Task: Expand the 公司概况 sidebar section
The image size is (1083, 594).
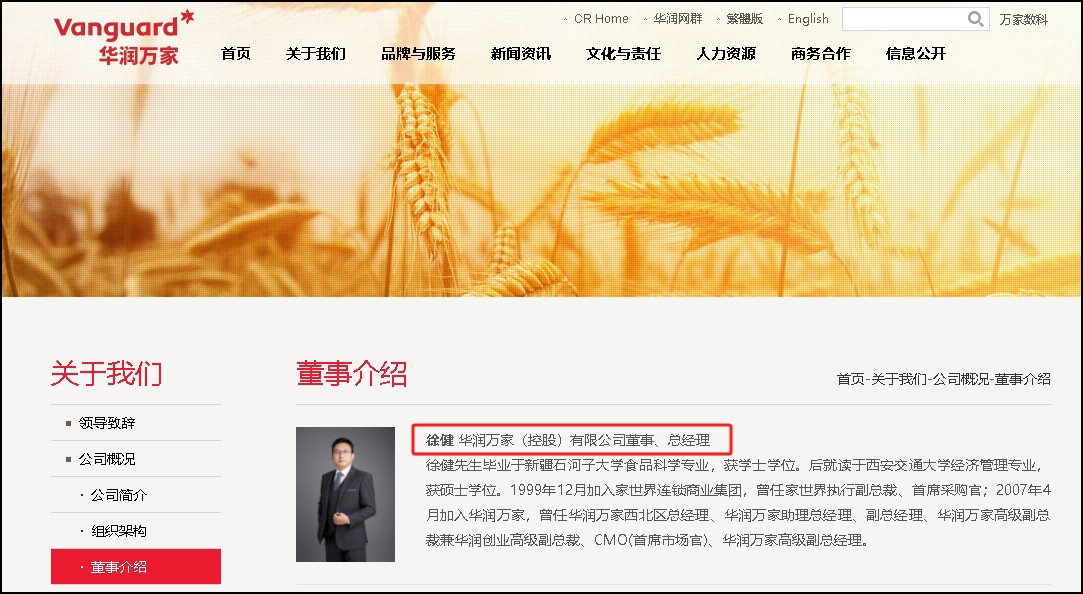Action: click(x=136, y=459)
